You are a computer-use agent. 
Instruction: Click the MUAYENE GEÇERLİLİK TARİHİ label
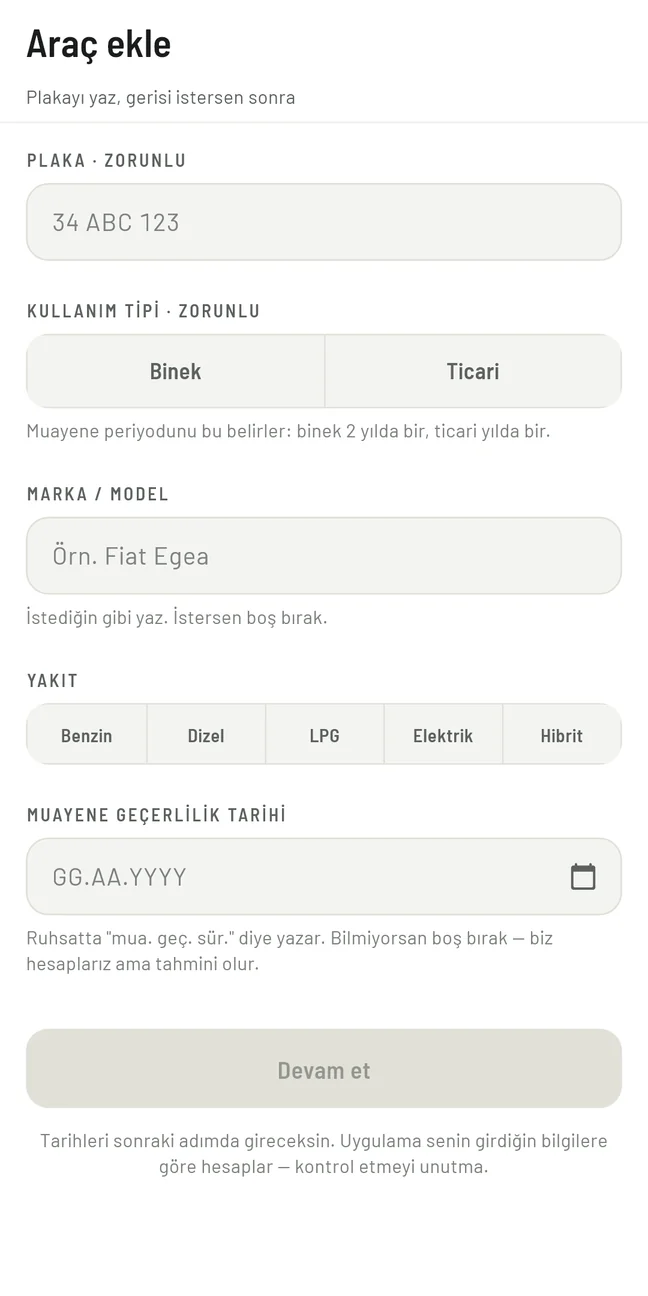tap(157, 815)
